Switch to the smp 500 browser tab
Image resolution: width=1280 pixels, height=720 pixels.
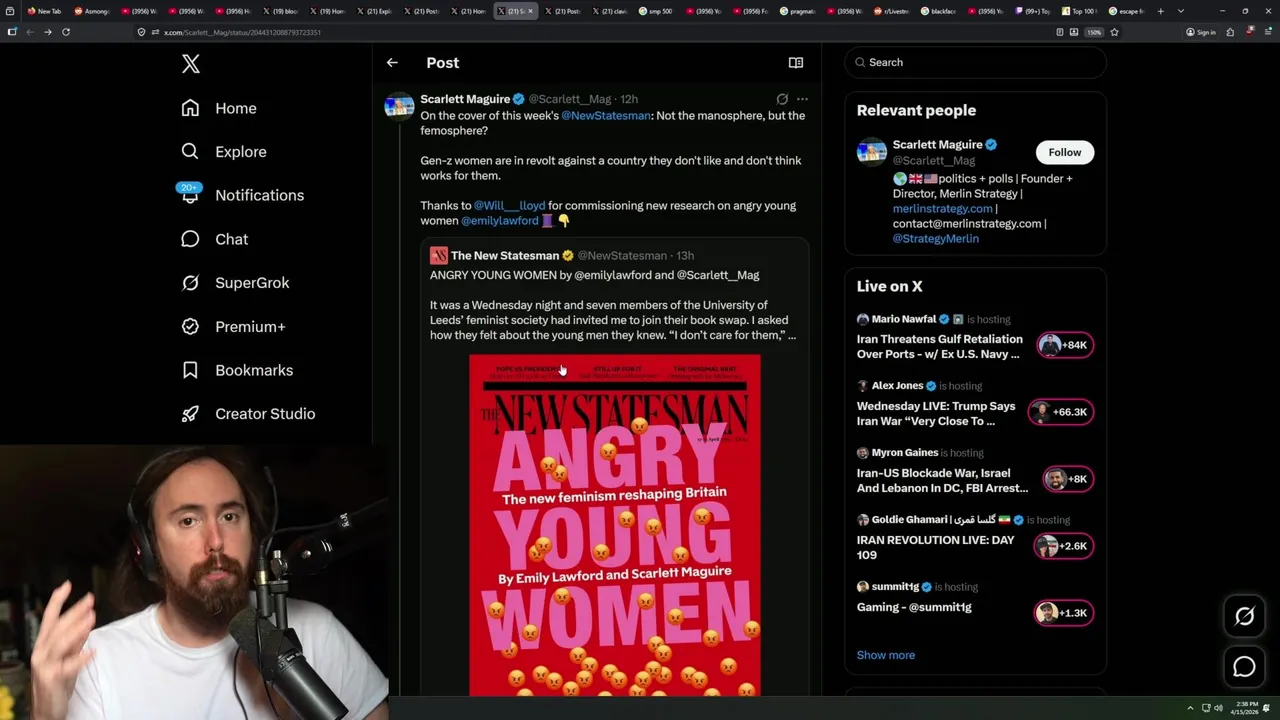(658, 11)
